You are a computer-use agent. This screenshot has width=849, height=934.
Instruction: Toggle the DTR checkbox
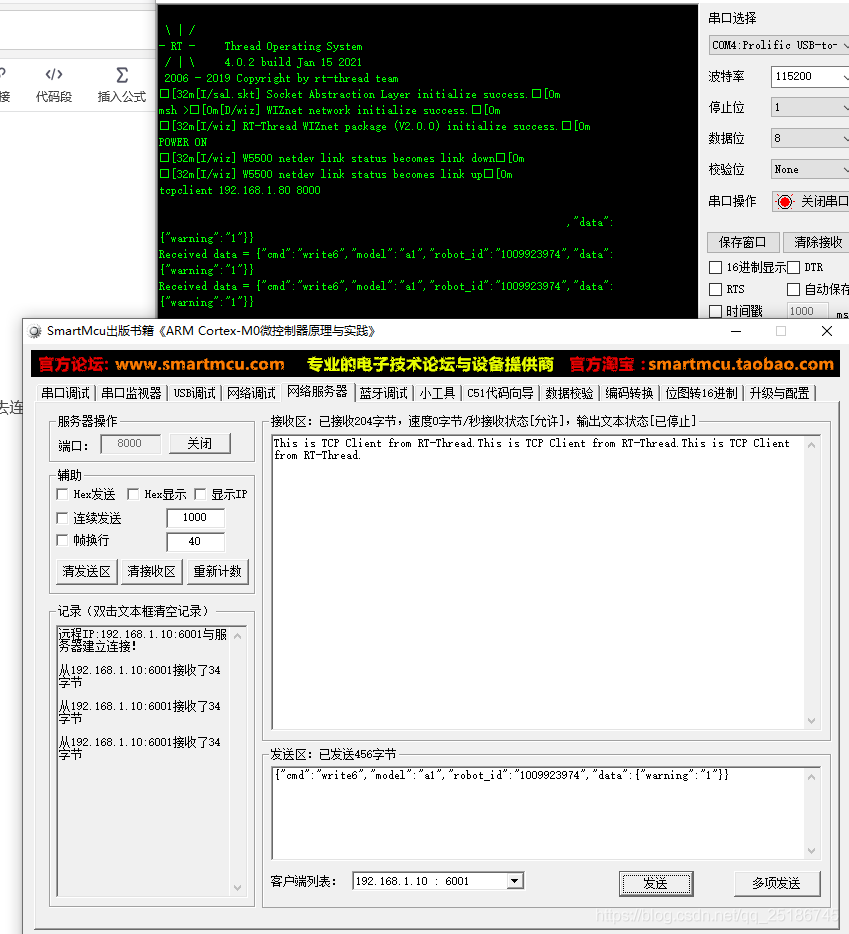point(793,267)
